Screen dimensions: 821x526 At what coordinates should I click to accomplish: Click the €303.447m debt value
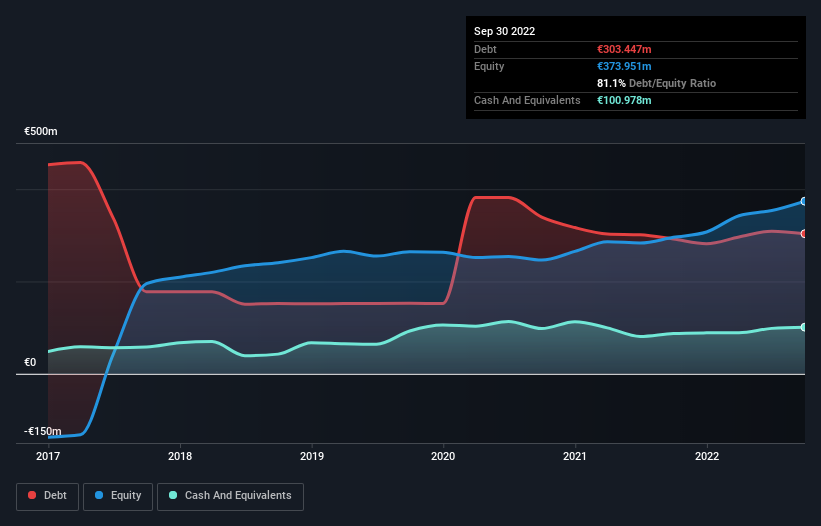tap(624, 49)
